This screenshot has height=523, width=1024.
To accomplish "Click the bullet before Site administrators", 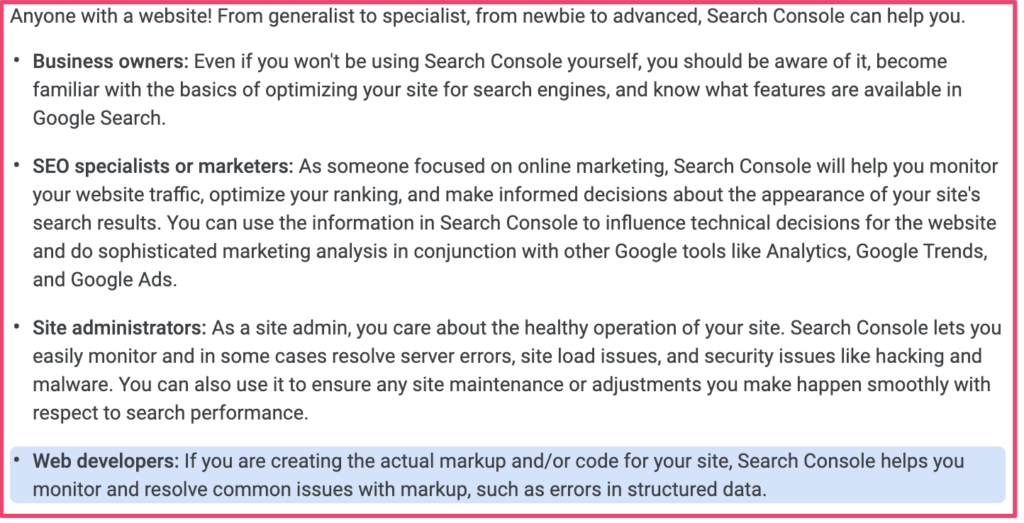I will coord(16,326).
